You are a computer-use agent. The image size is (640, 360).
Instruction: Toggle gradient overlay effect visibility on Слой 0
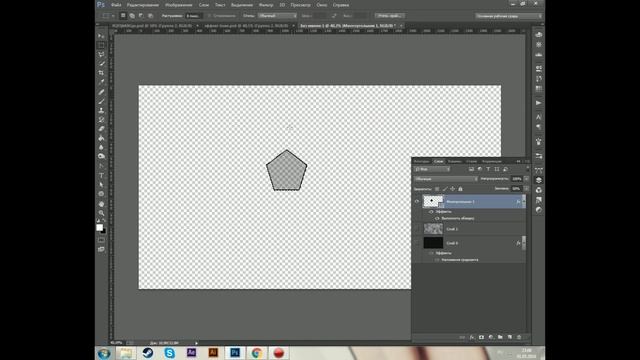pyautogui.click(x=437, y=260)
